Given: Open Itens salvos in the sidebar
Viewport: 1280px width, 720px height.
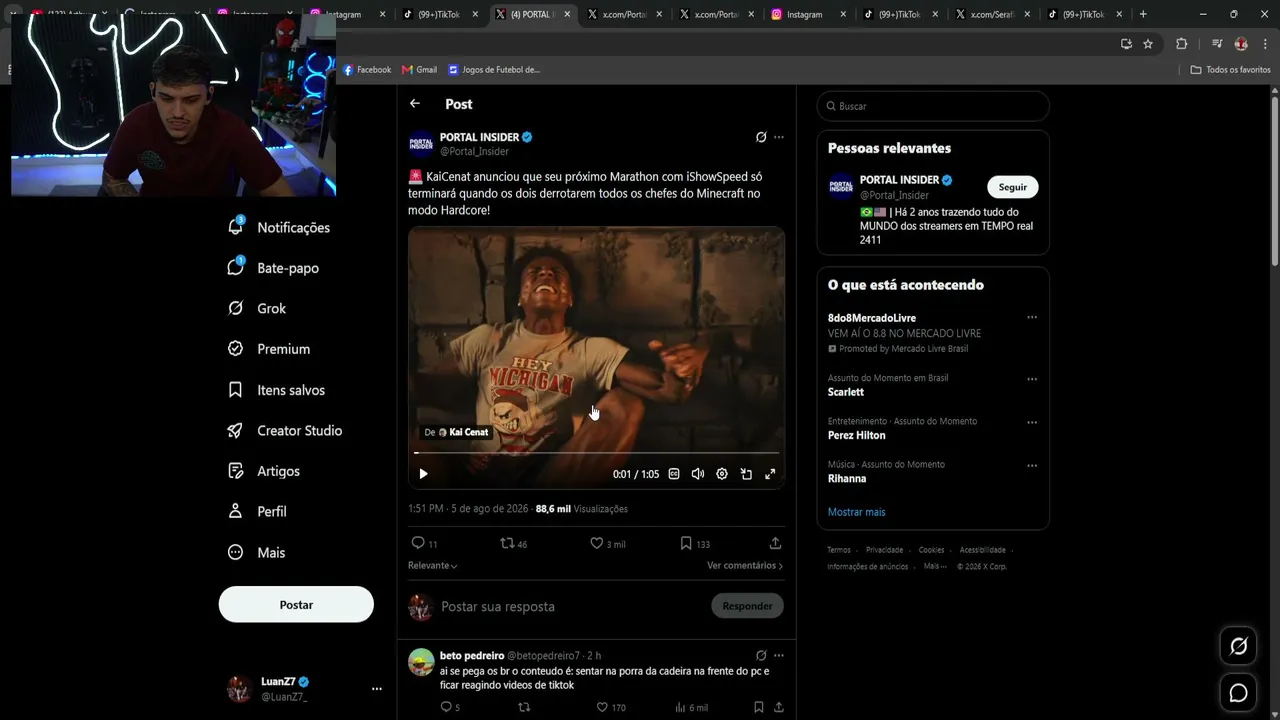Looking at the screenshot, I should click(x=277, y=390).
